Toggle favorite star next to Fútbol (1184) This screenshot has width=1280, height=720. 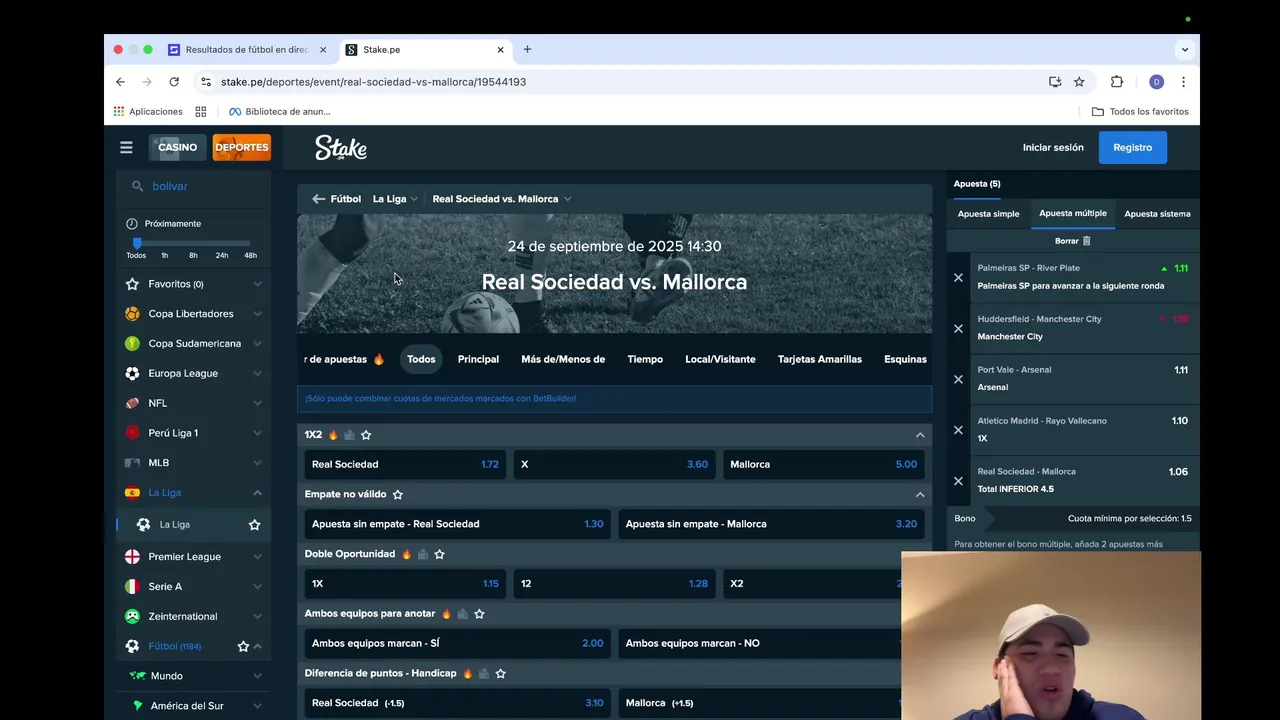(x=243, y=647)
